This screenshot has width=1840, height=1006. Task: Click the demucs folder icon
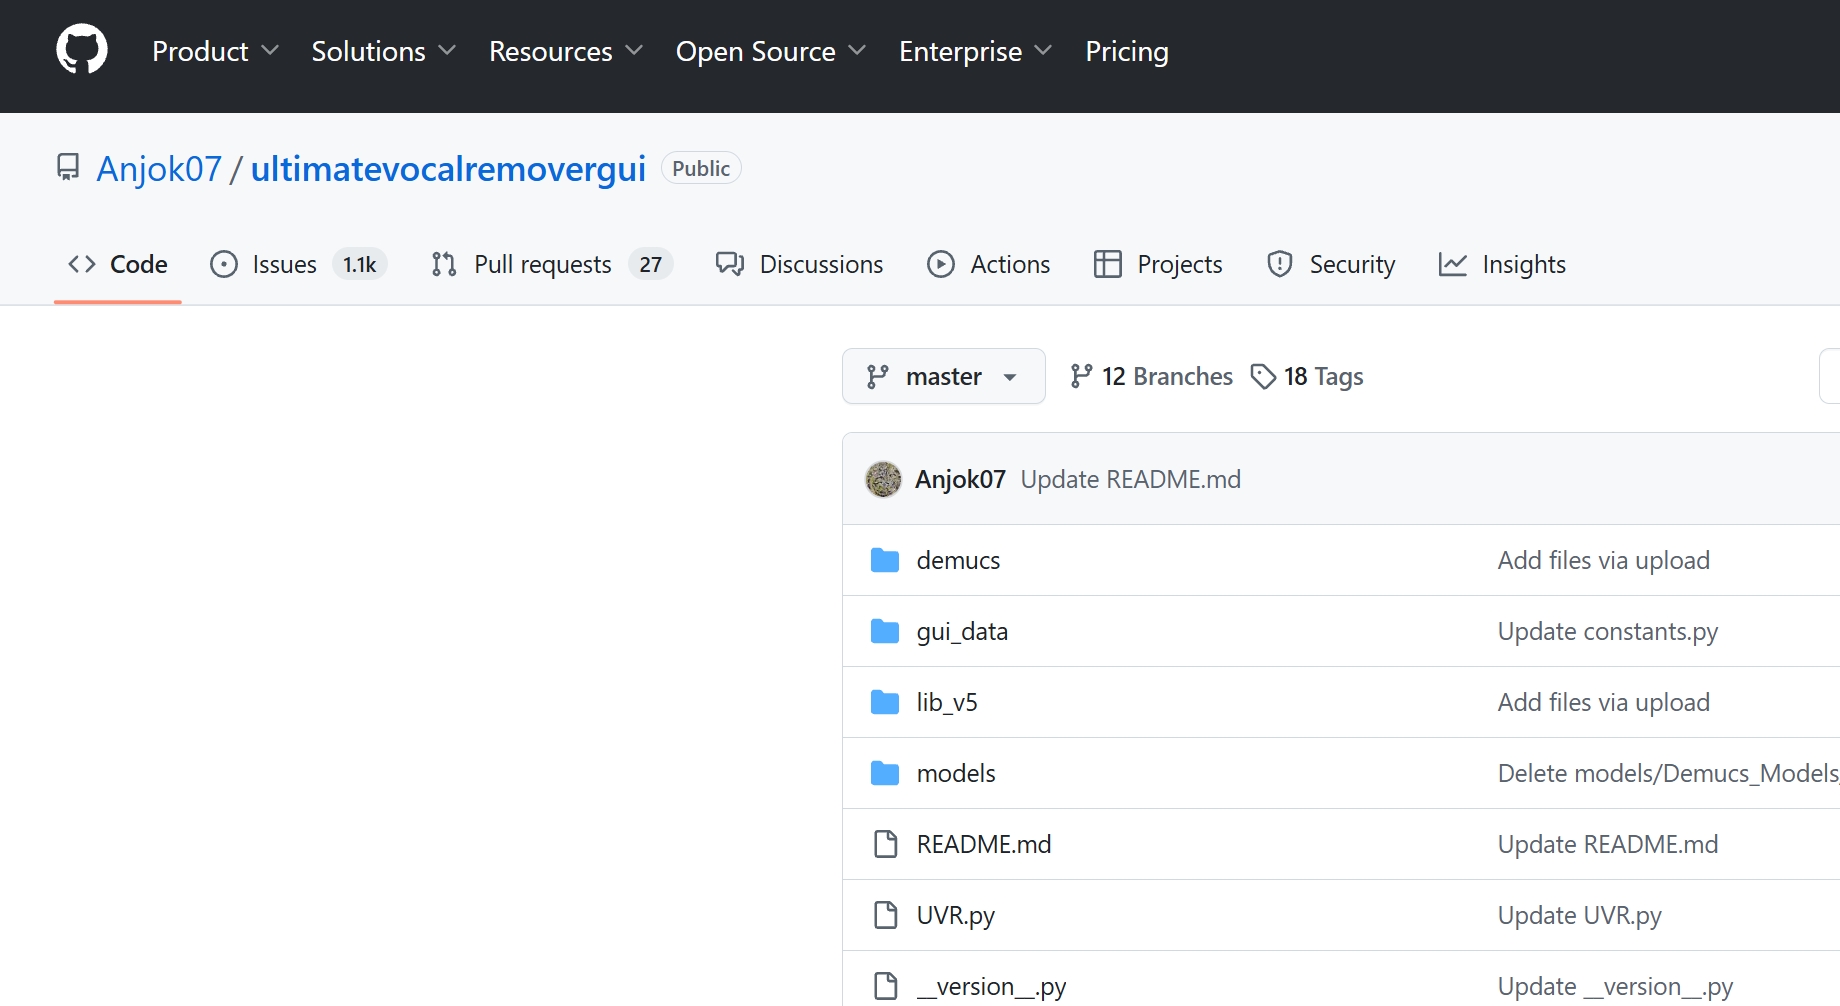click(x=885, y=561)
